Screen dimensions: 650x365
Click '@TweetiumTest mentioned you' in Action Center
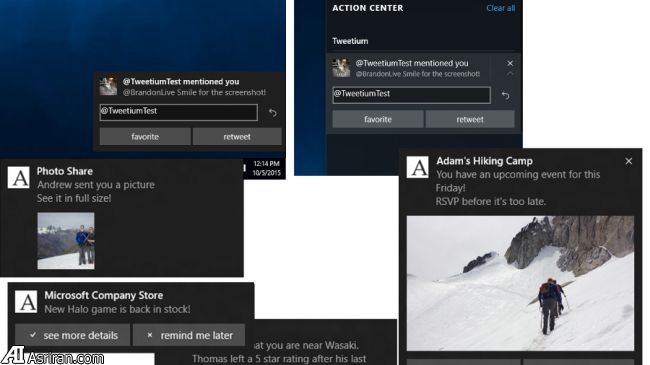[412, 63]
